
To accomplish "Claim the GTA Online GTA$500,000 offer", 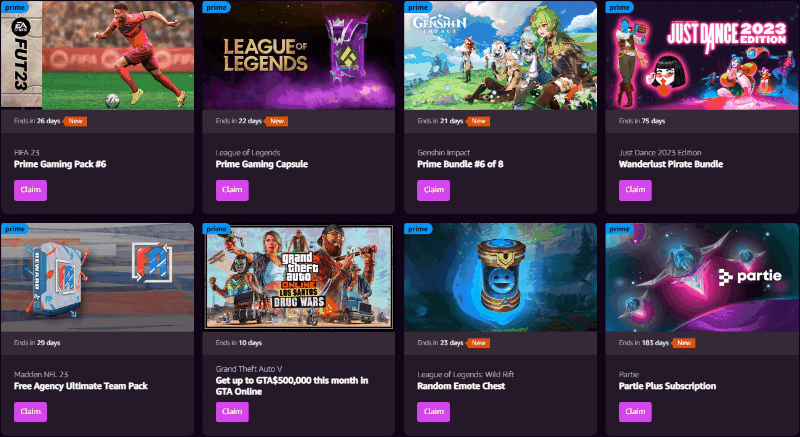I will click(x=232, y=412).
